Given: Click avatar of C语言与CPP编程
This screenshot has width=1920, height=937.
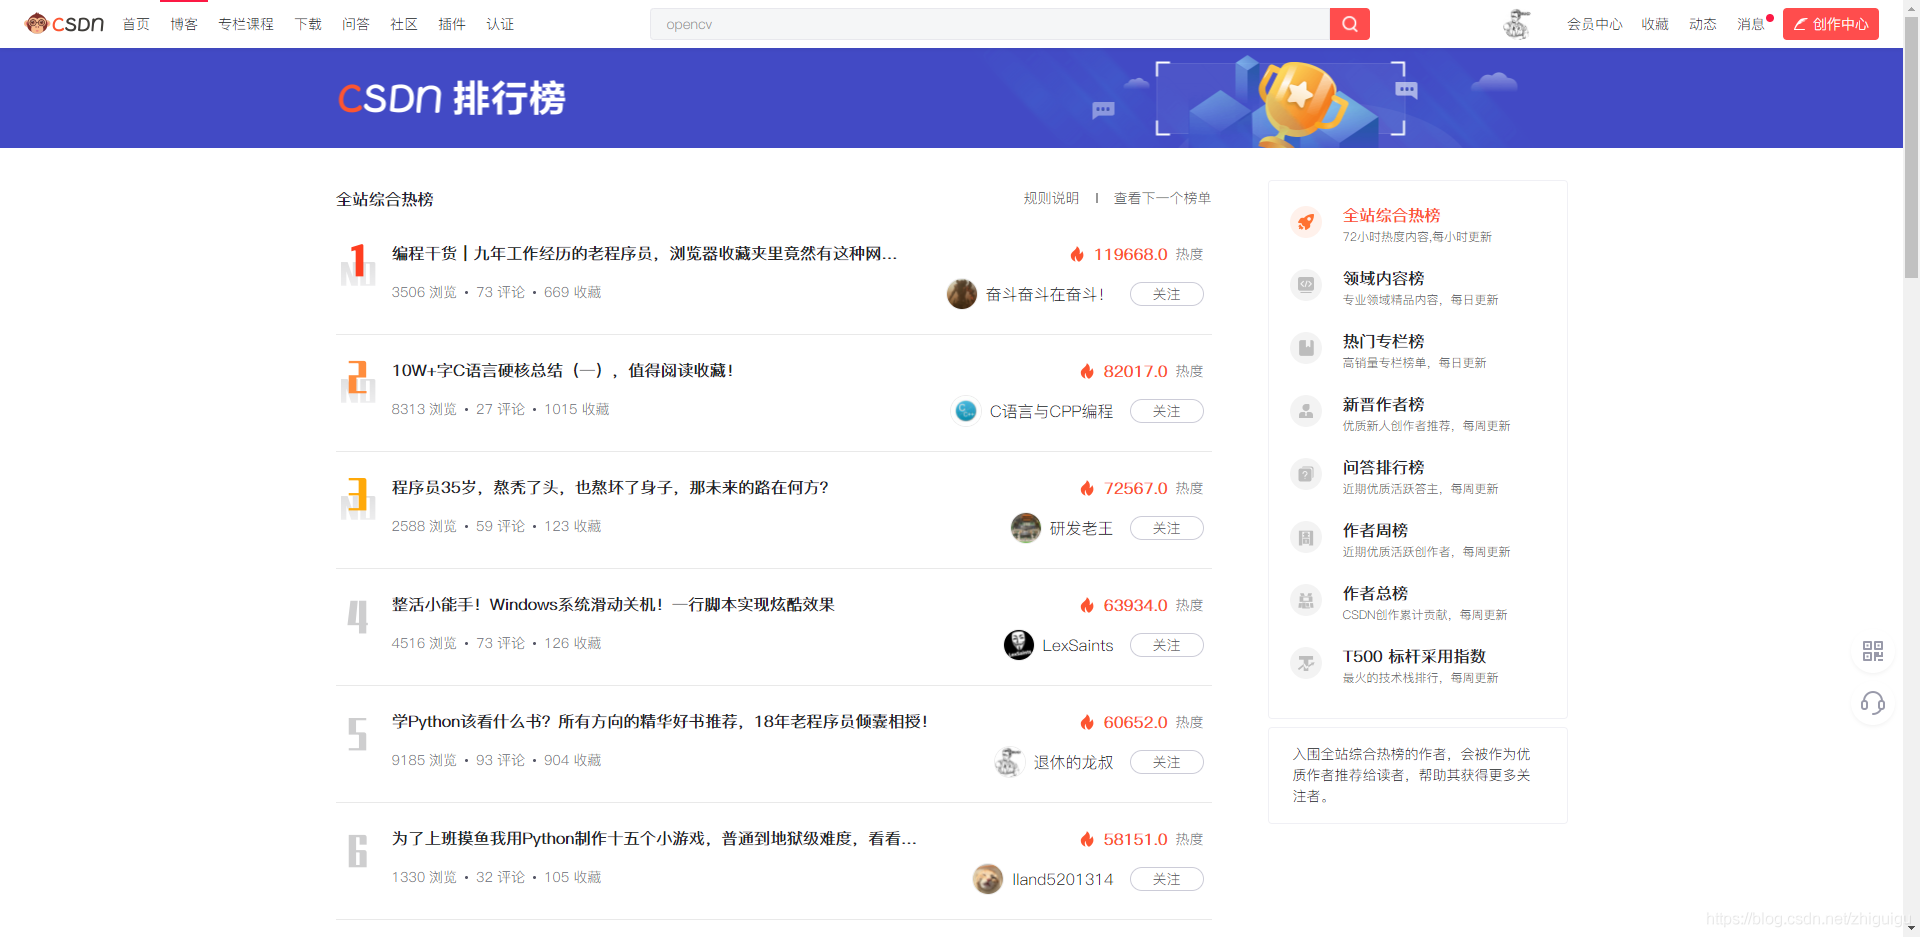Looking at the screenshot, I should [966, 411].
